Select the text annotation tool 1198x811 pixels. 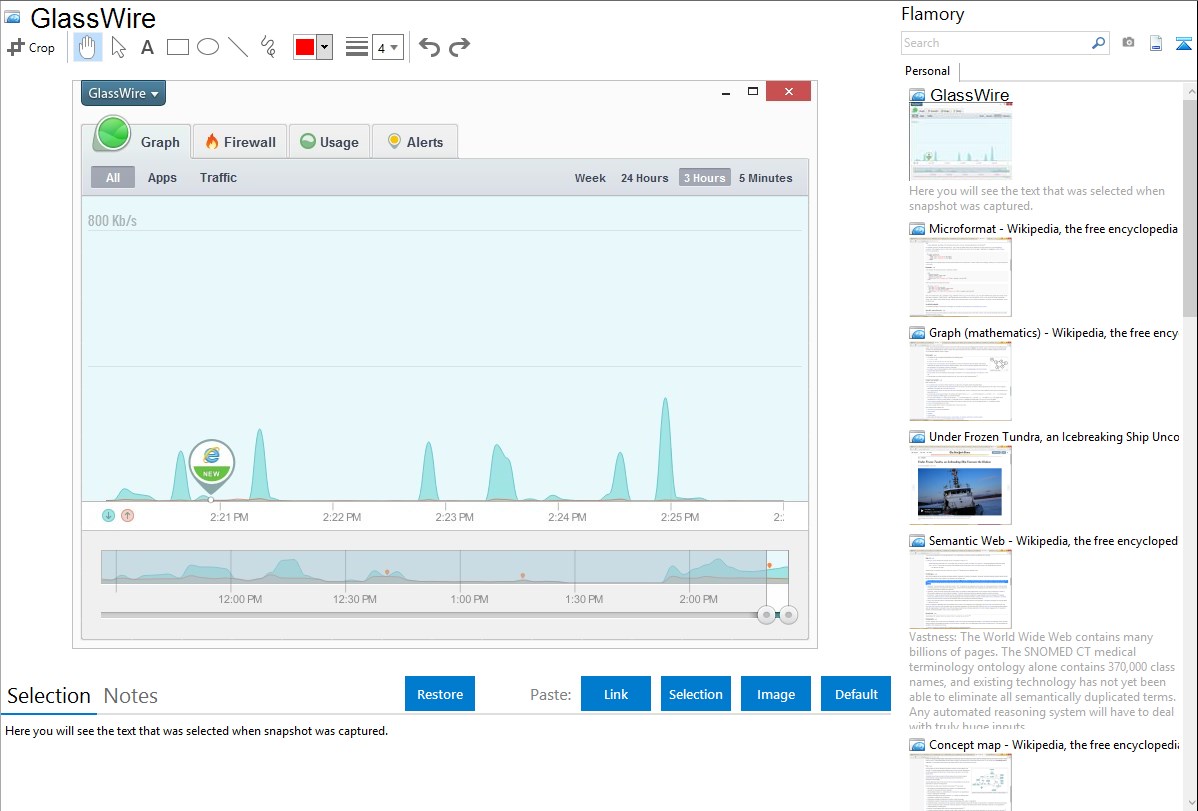pyautogui.click(x=147, y=47)
